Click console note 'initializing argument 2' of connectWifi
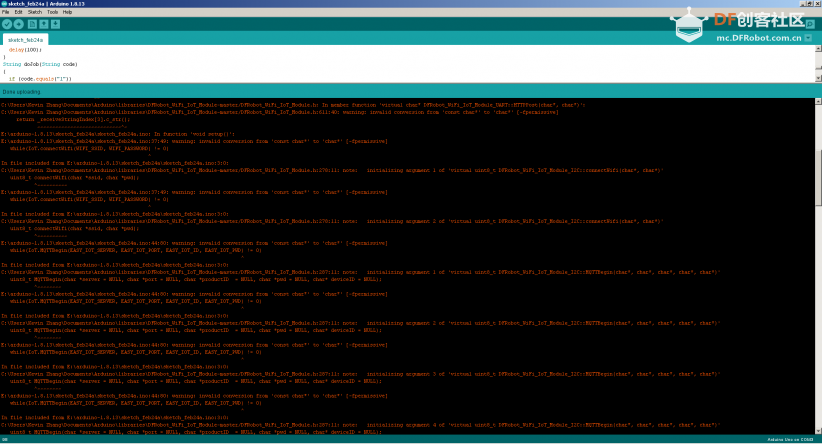This screenshot has height=444, width=822. (332, 221)
